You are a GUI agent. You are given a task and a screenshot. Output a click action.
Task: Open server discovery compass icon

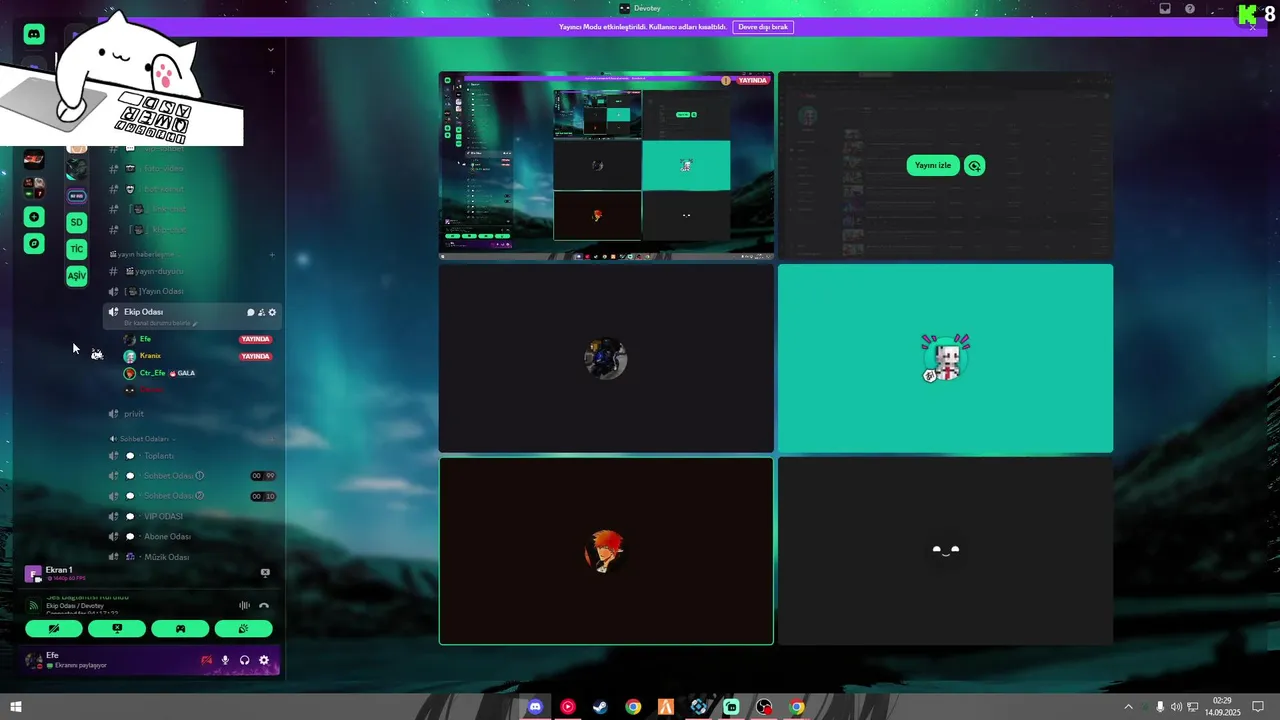coord(34,244)
